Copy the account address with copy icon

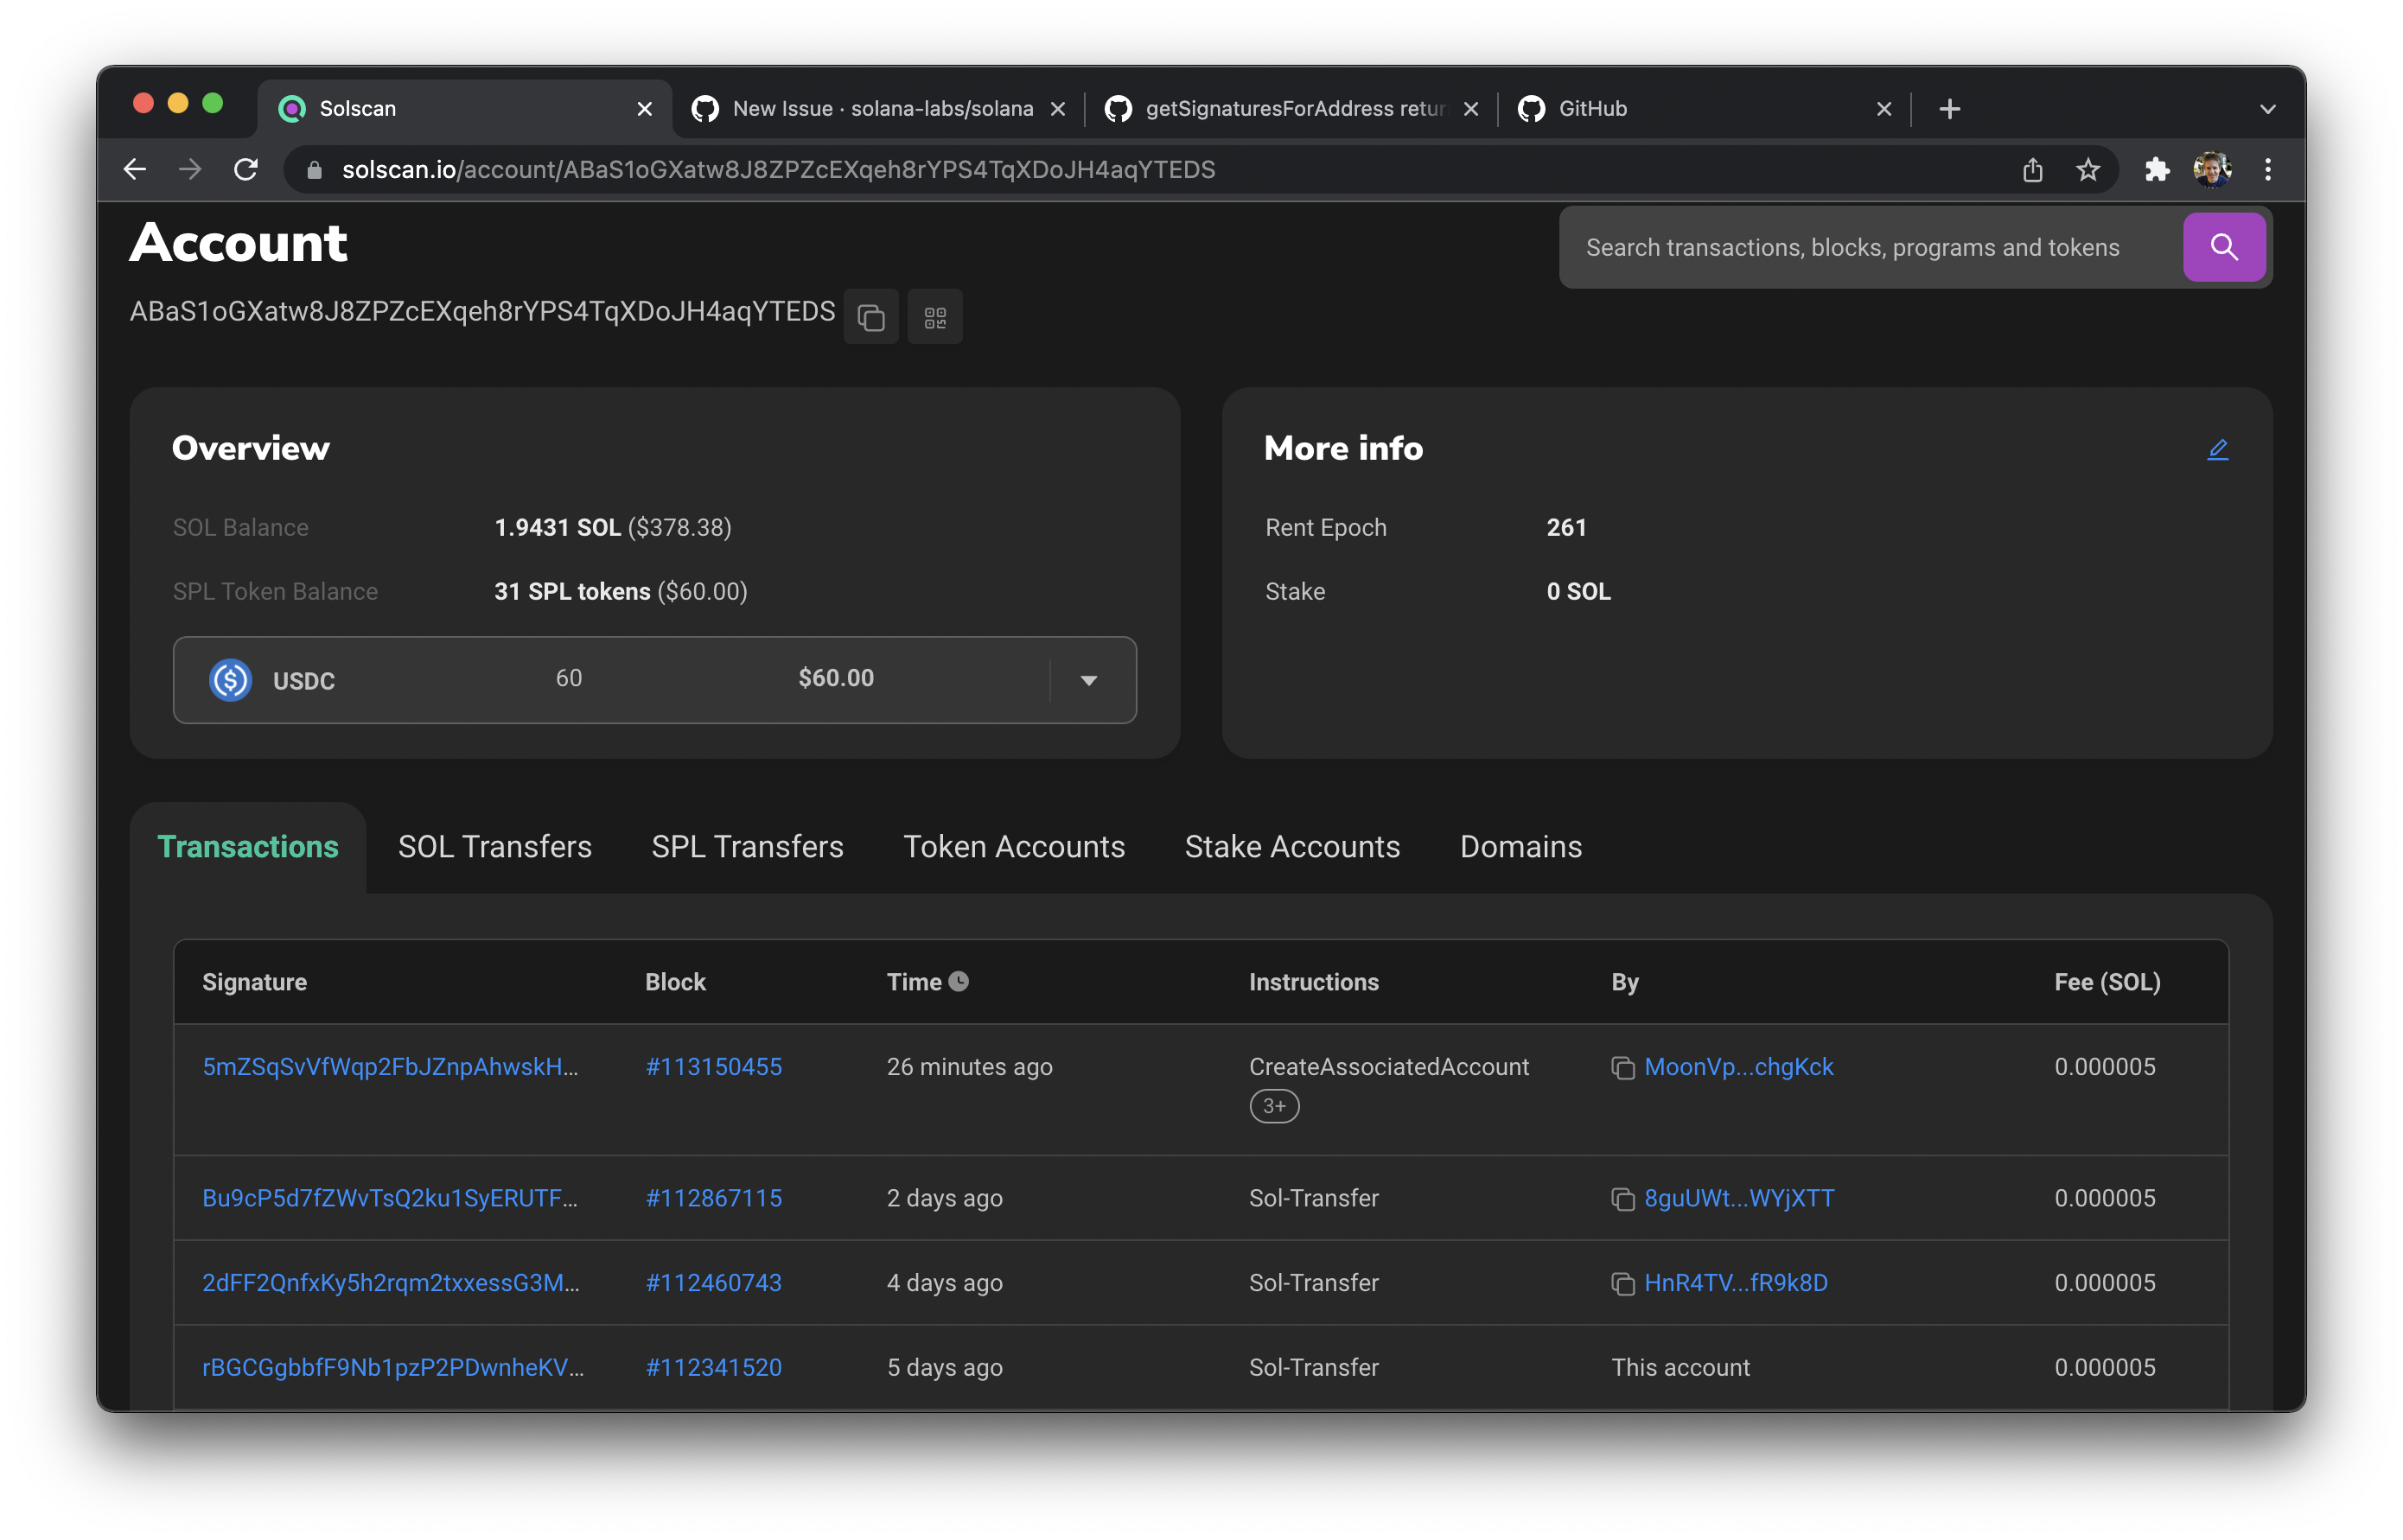tap(871, 317)
